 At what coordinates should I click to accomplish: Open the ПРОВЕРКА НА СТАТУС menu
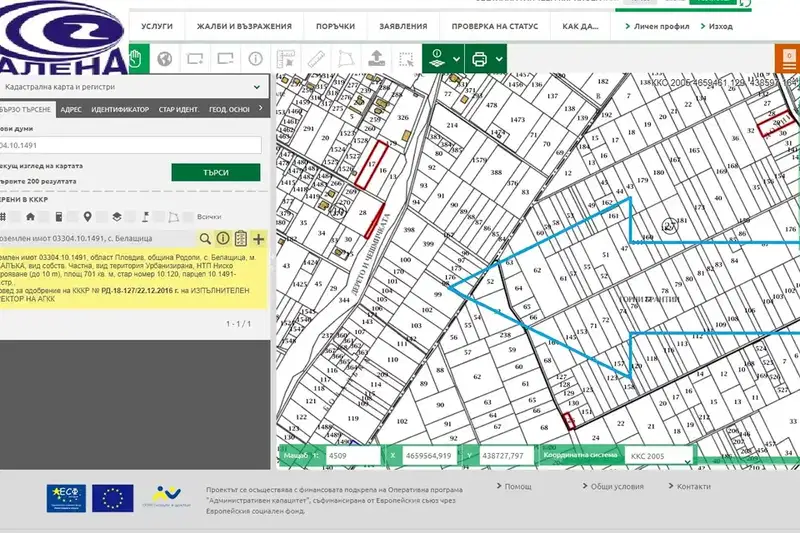495,27
